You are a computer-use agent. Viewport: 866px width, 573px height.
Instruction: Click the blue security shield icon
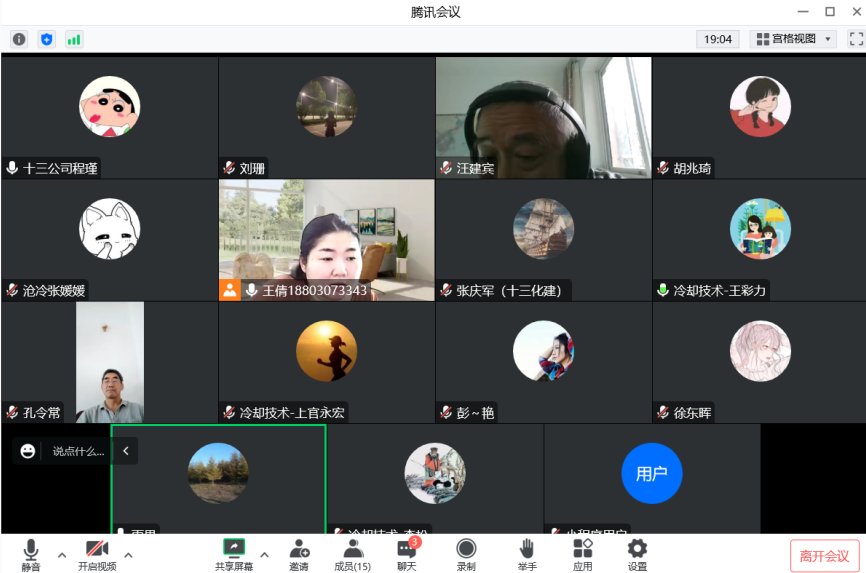coord(46,39)
